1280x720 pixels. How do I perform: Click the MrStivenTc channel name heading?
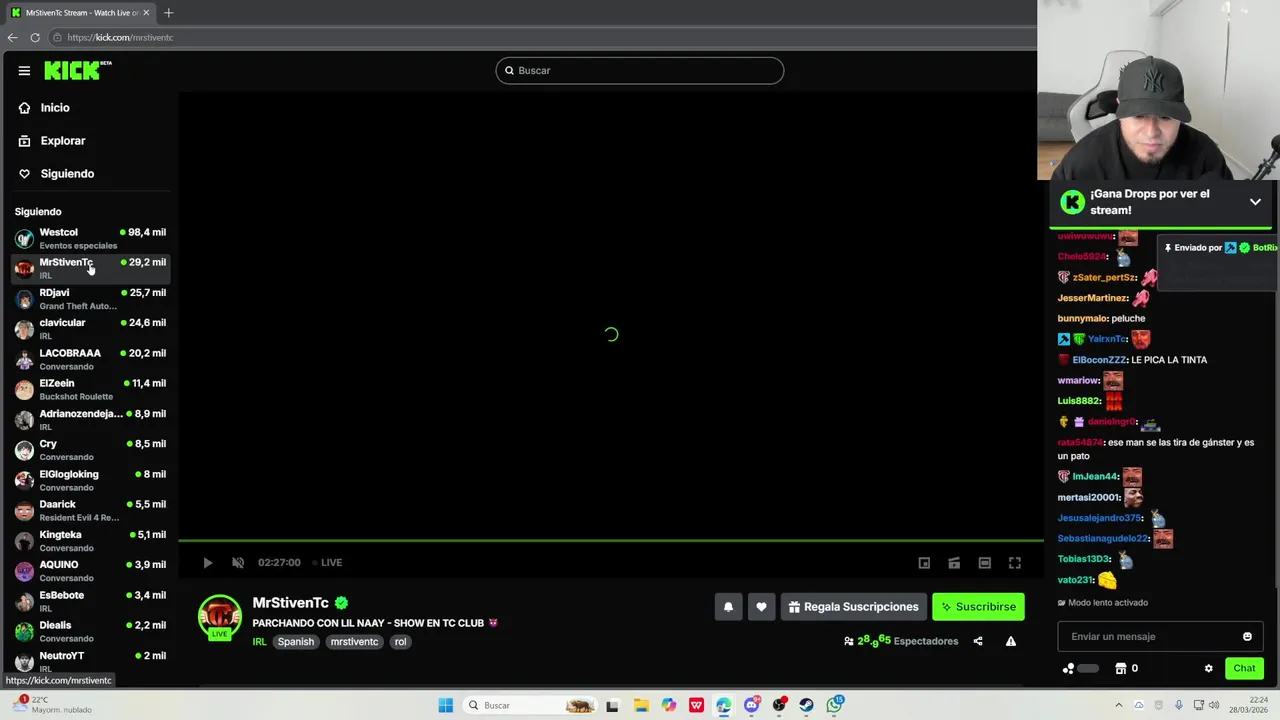[290, 603]
